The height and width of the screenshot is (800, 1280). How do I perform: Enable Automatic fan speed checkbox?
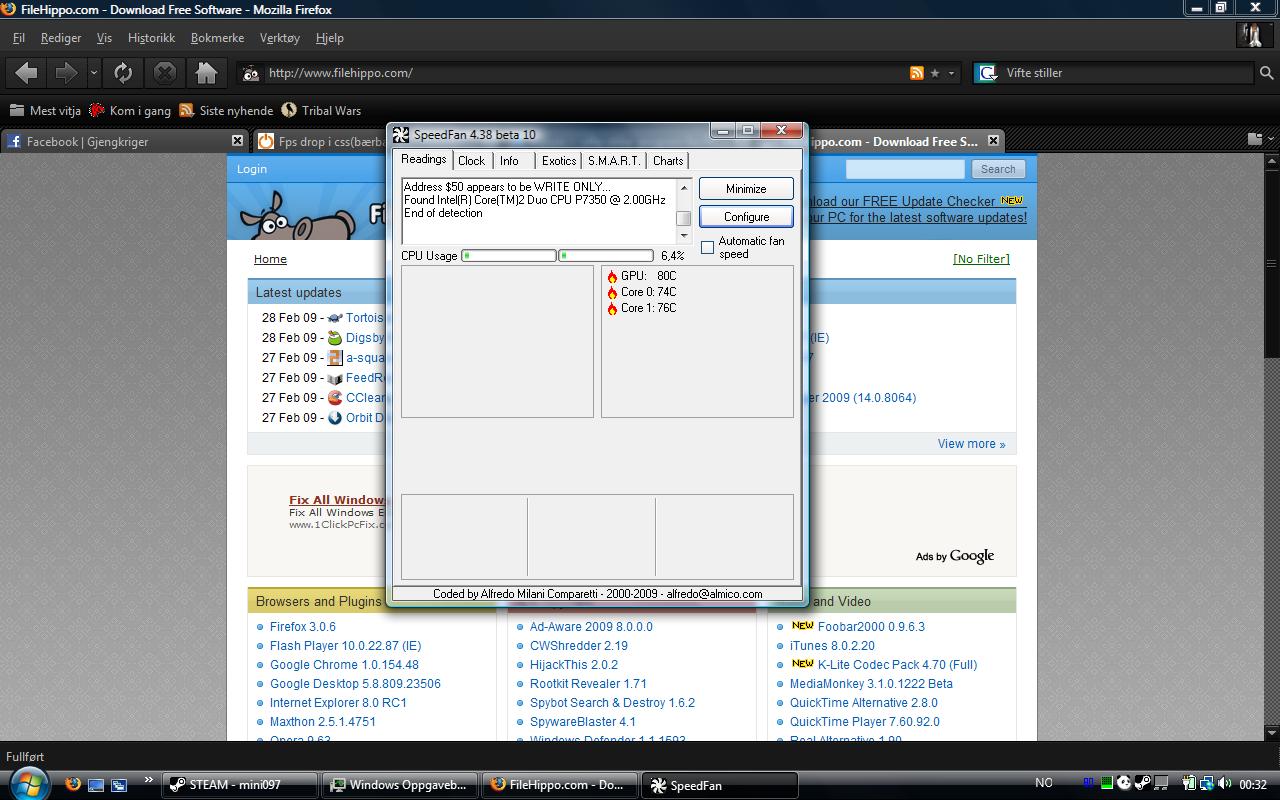[x=707, y=247]
